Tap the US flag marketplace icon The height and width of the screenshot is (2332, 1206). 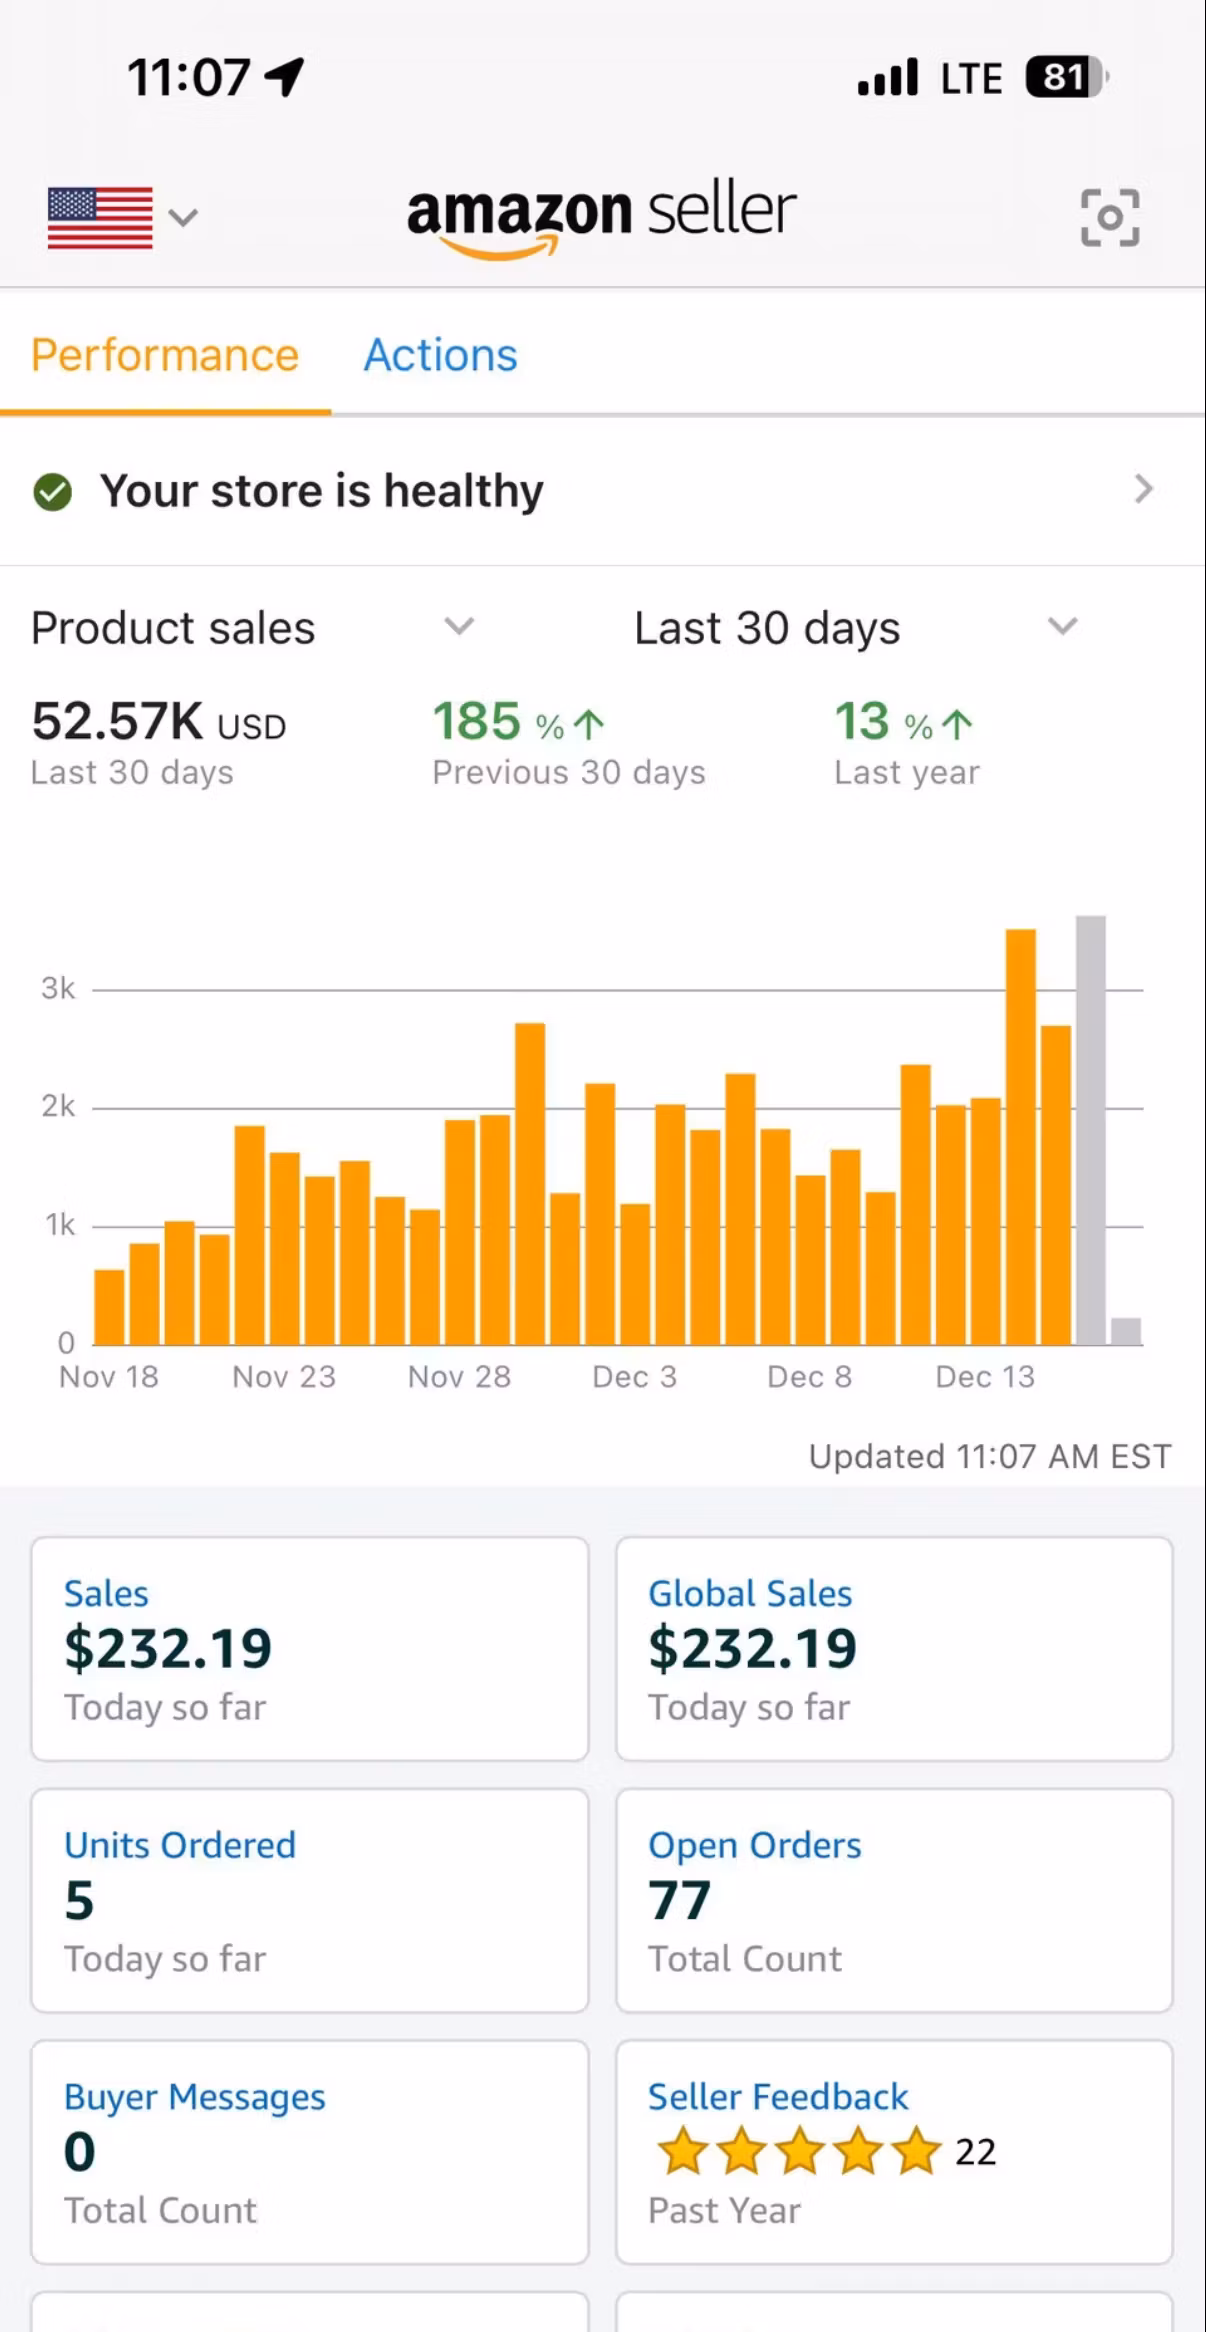[x=100, y=217]
